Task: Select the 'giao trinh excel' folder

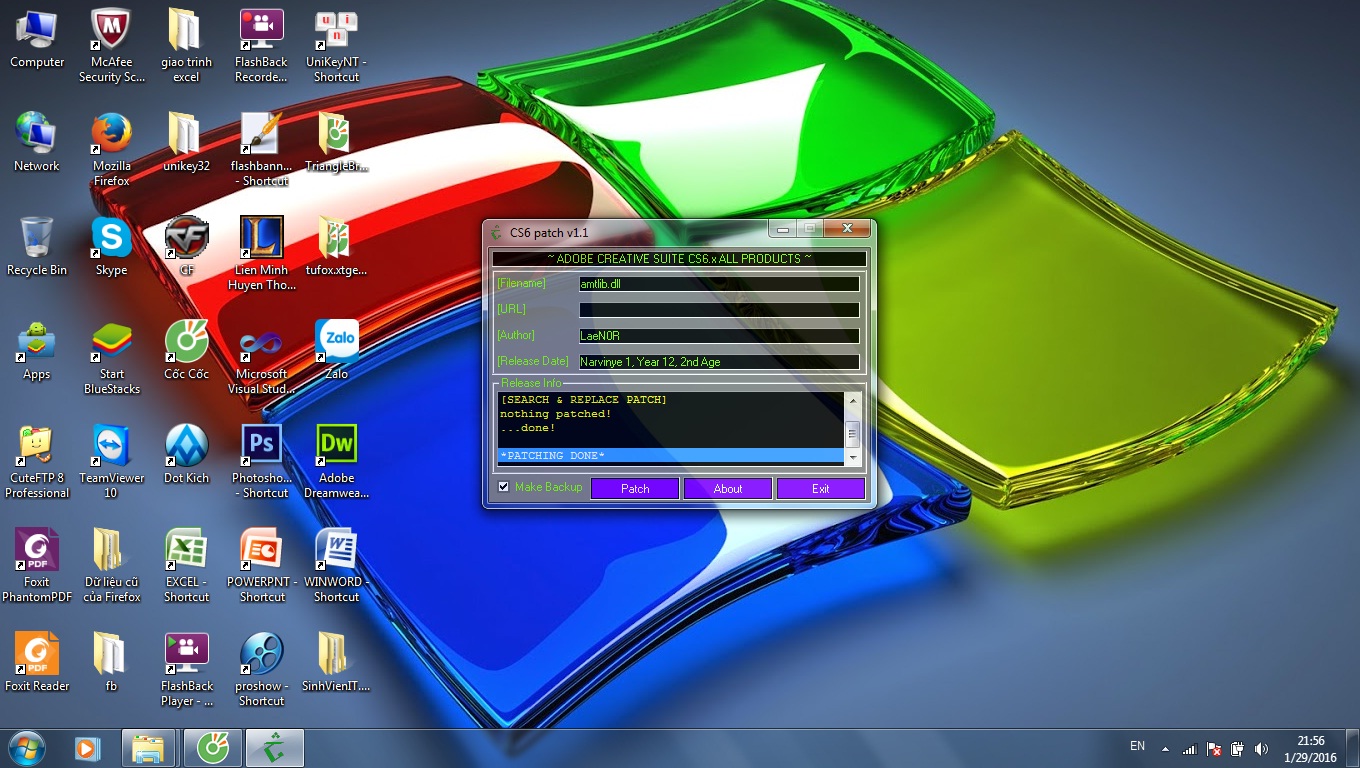Action: tap(186, 46)
